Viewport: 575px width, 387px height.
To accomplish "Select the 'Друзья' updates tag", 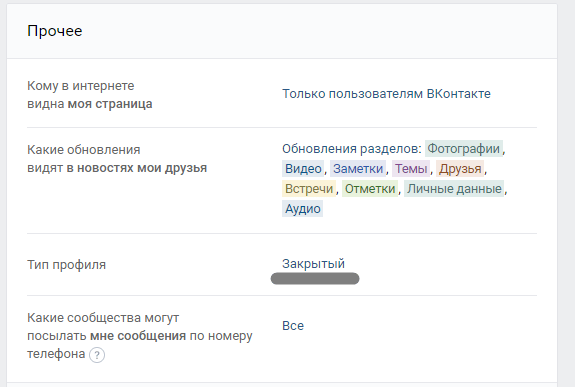I will tap(460, 169).
